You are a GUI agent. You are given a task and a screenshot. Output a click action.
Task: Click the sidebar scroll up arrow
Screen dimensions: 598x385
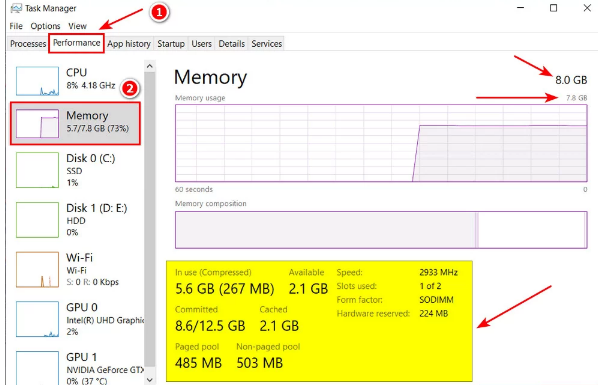[x=150, y=66]
